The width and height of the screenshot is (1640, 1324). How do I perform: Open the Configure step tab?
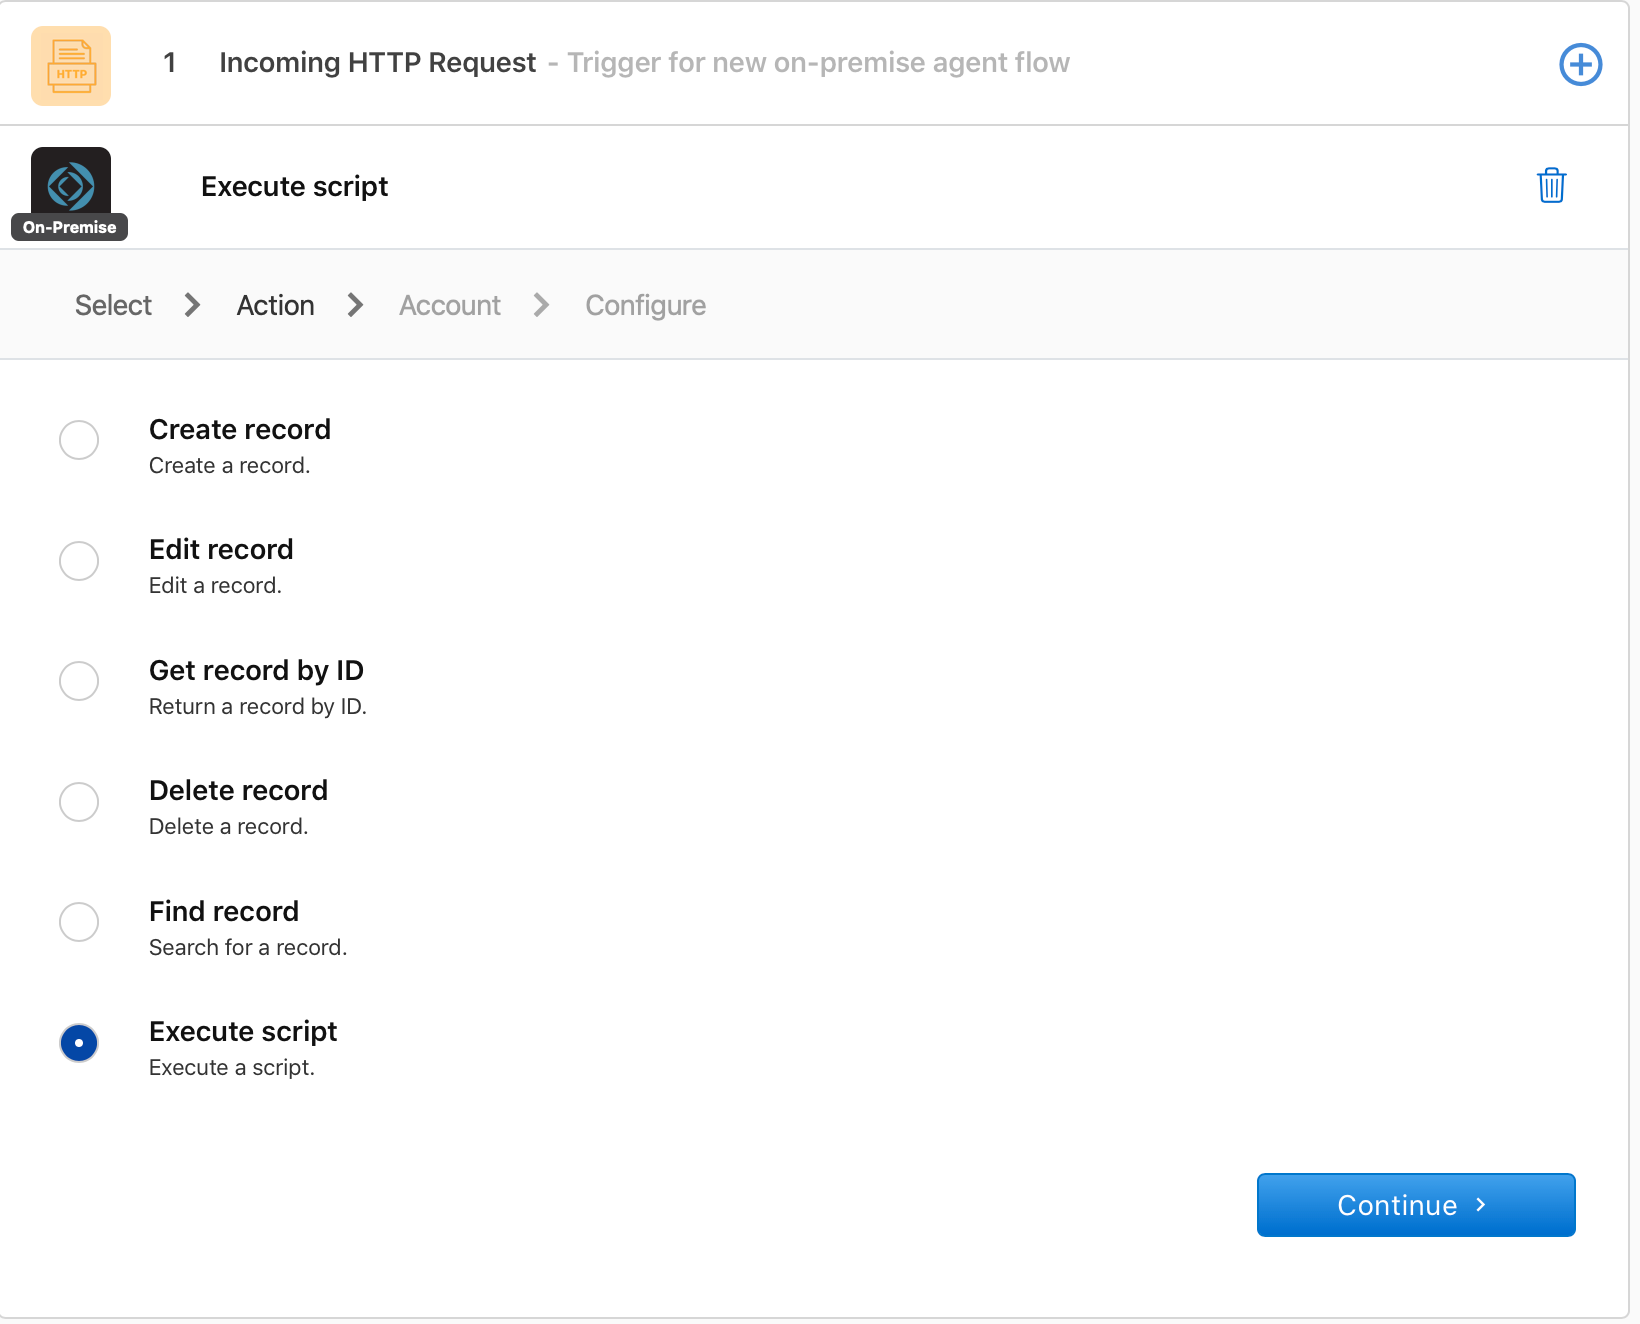coord(645,305)
